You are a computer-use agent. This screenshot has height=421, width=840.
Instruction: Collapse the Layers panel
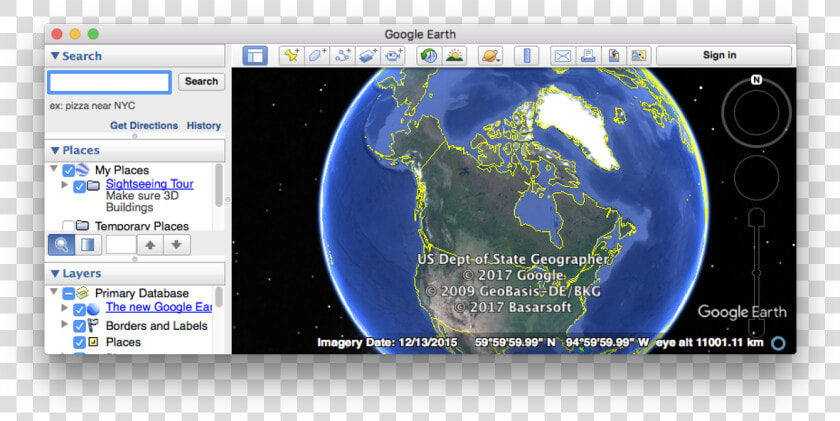(x=55, y=274)
